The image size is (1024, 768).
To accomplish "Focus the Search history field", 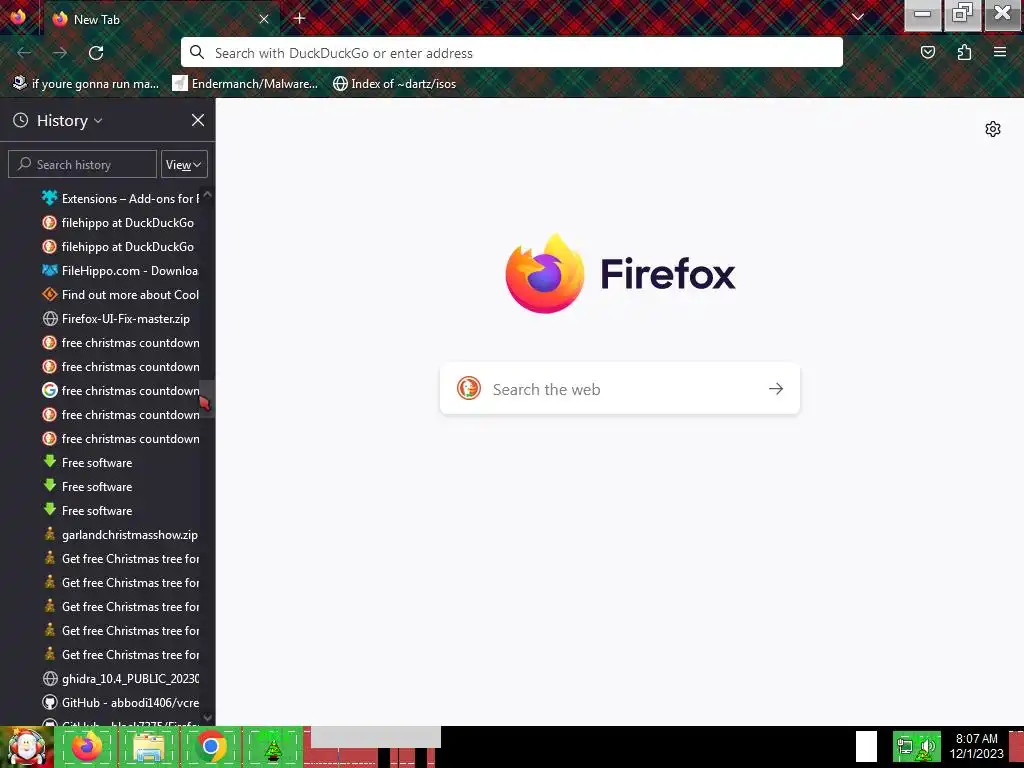I will click(x=82, y=165).
